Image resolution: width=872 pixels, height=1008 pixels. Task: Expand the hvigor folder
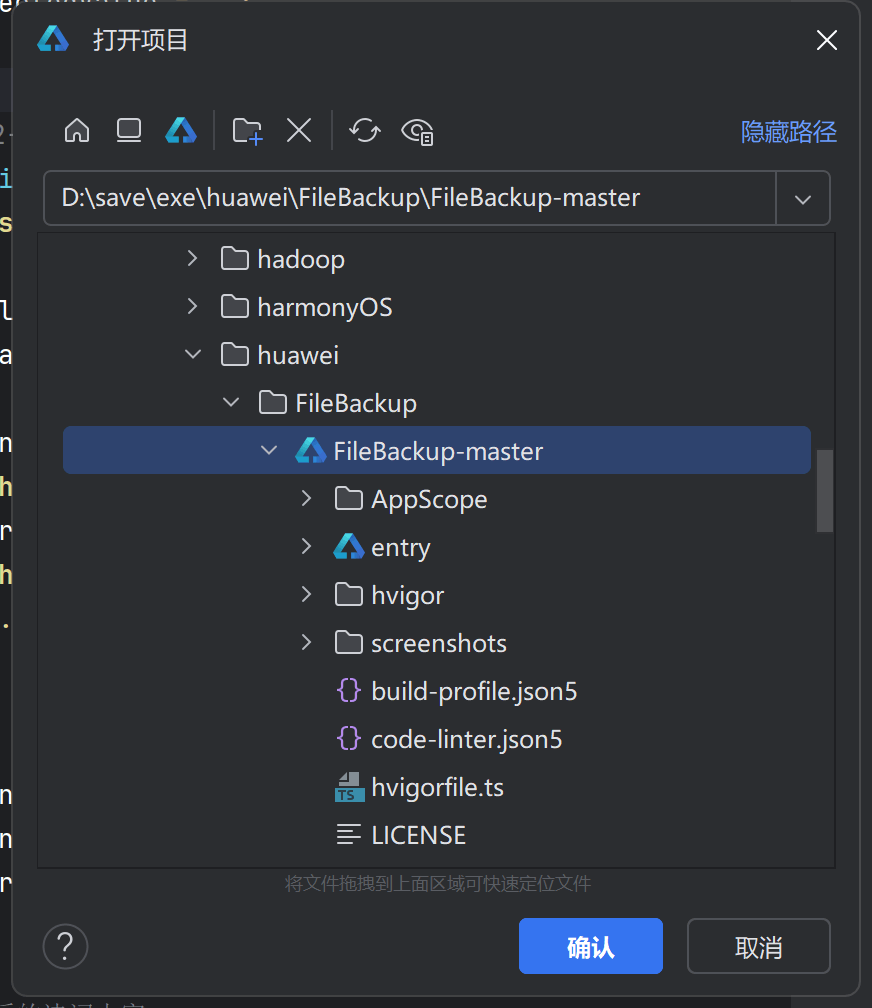tap(306, 594)
